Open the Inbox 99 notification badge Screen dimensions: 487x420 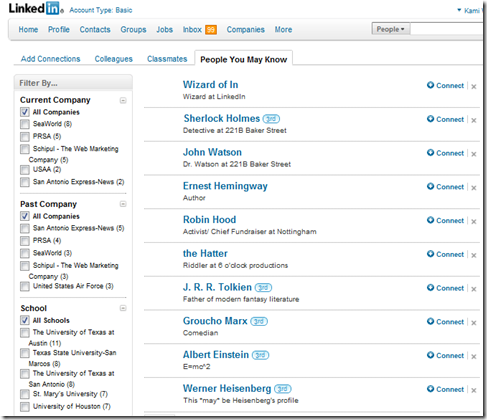[x=211, y=30]
